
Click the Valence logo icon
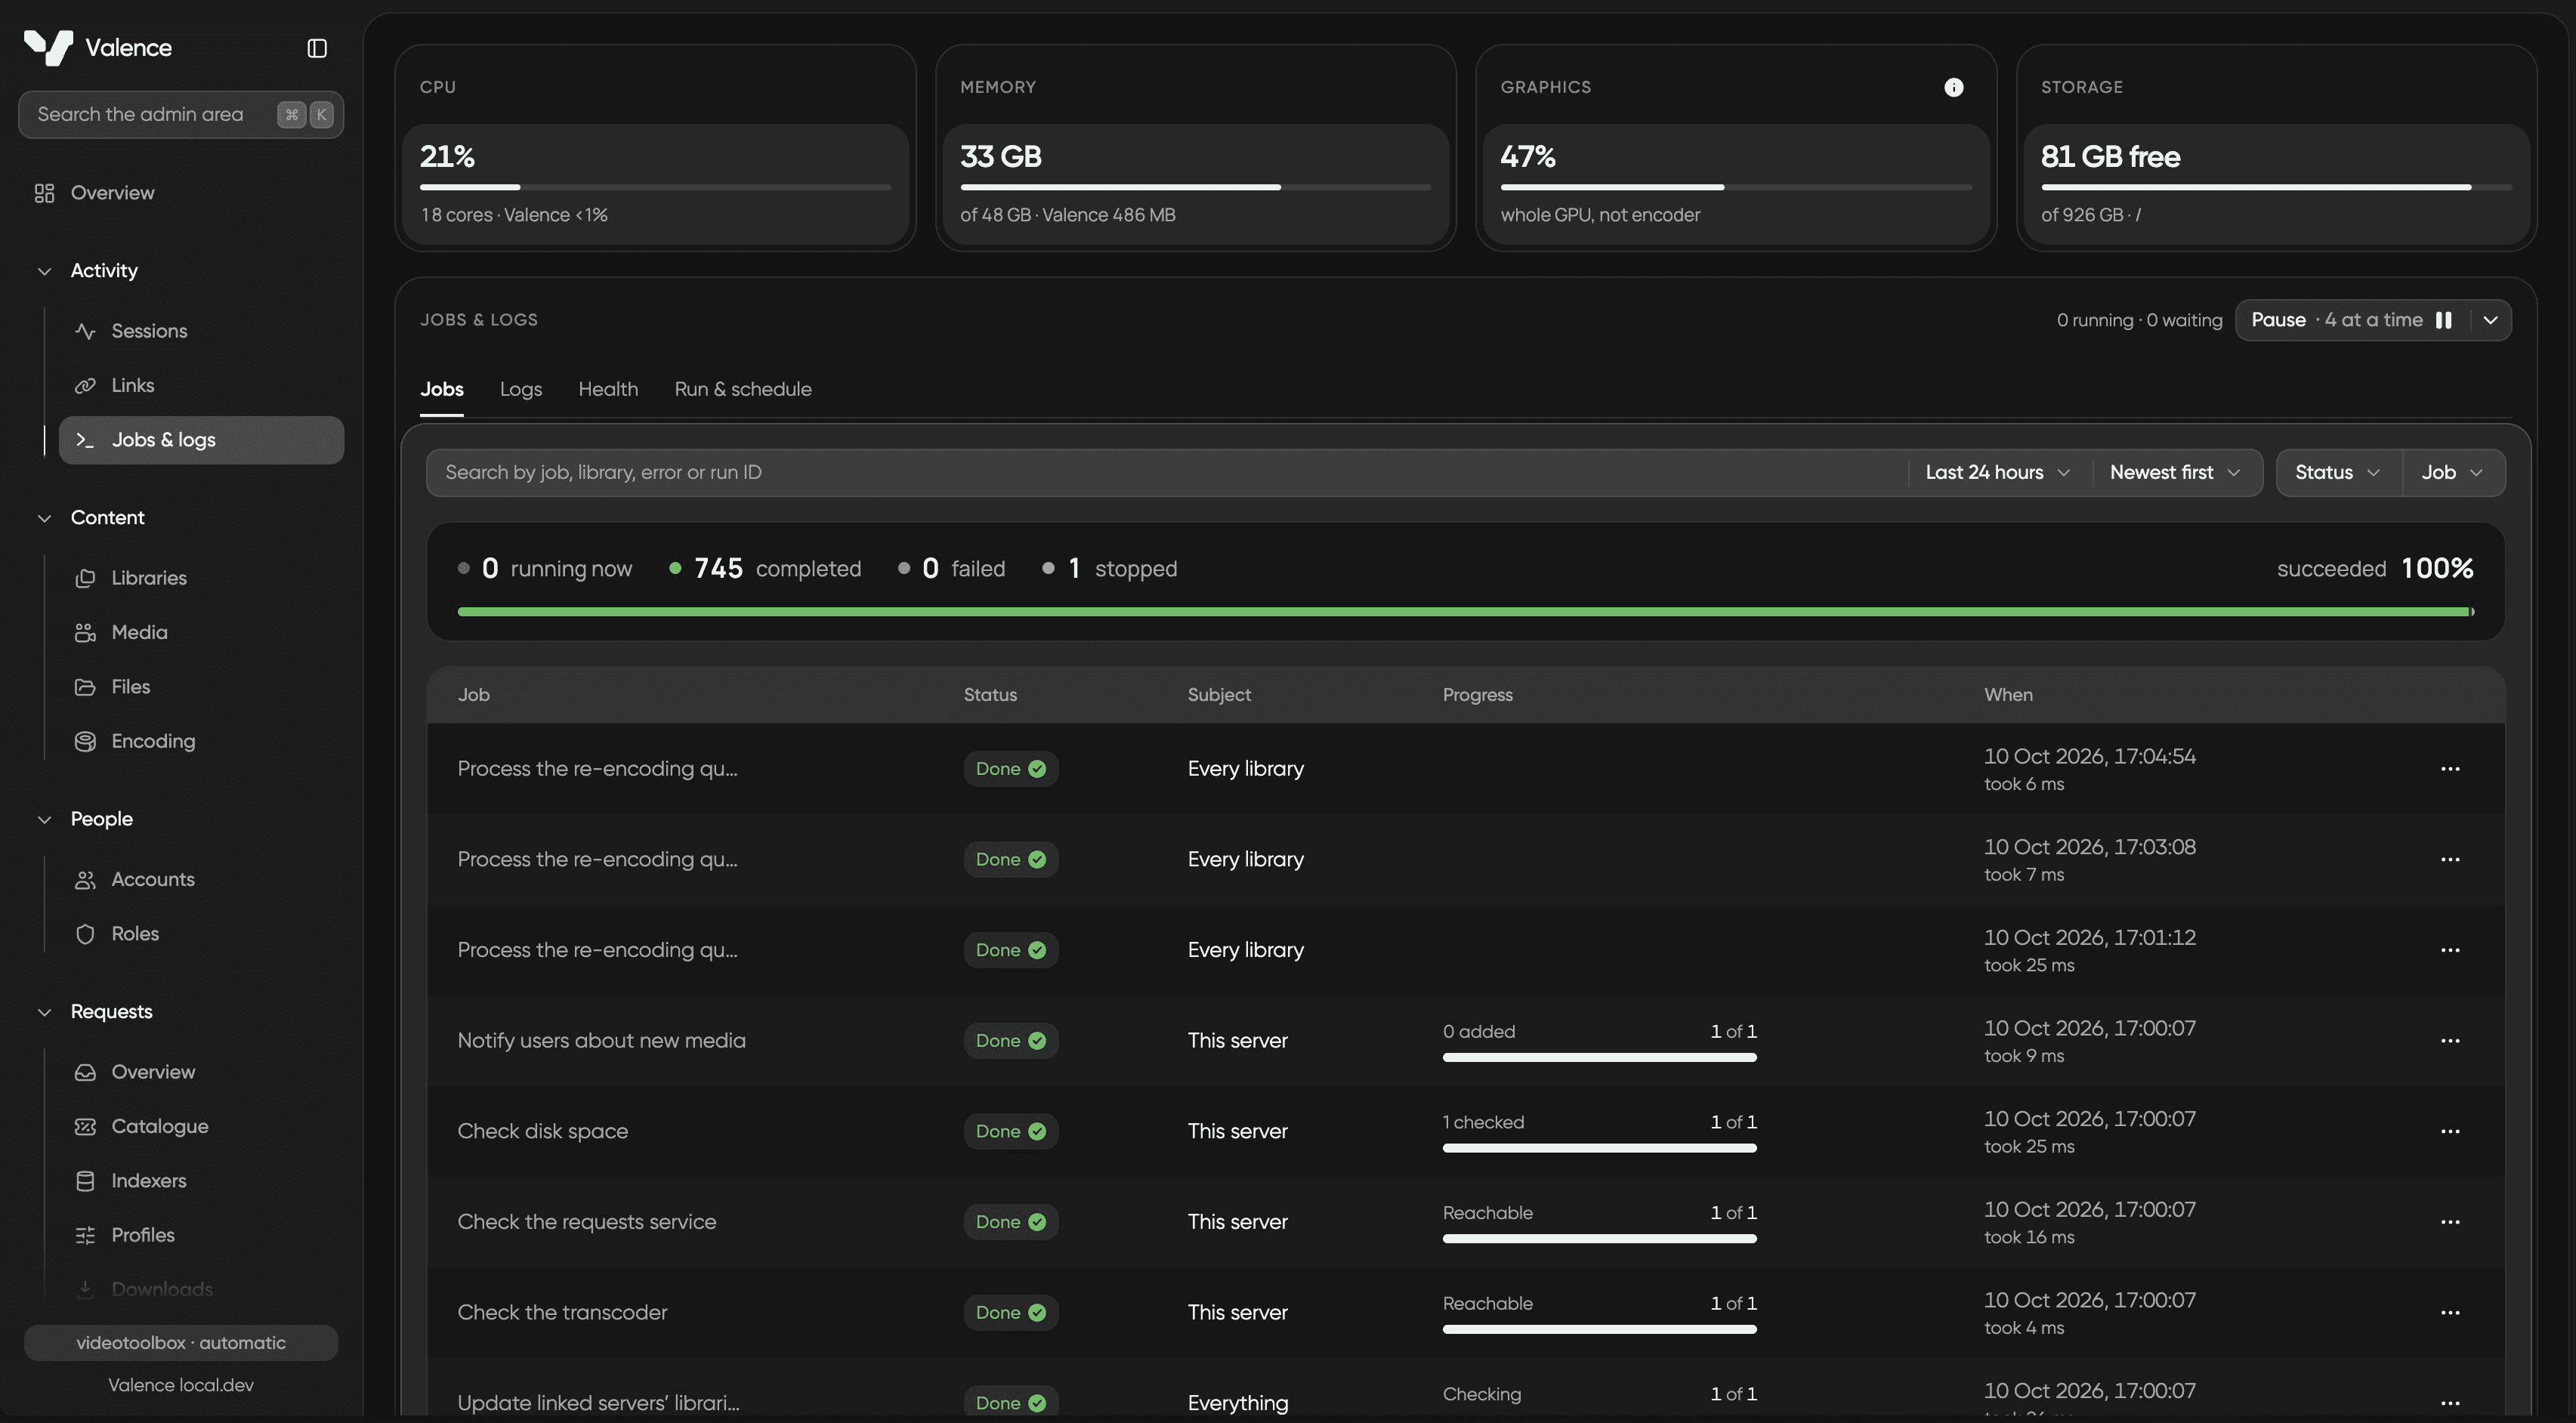coord(48,47)
